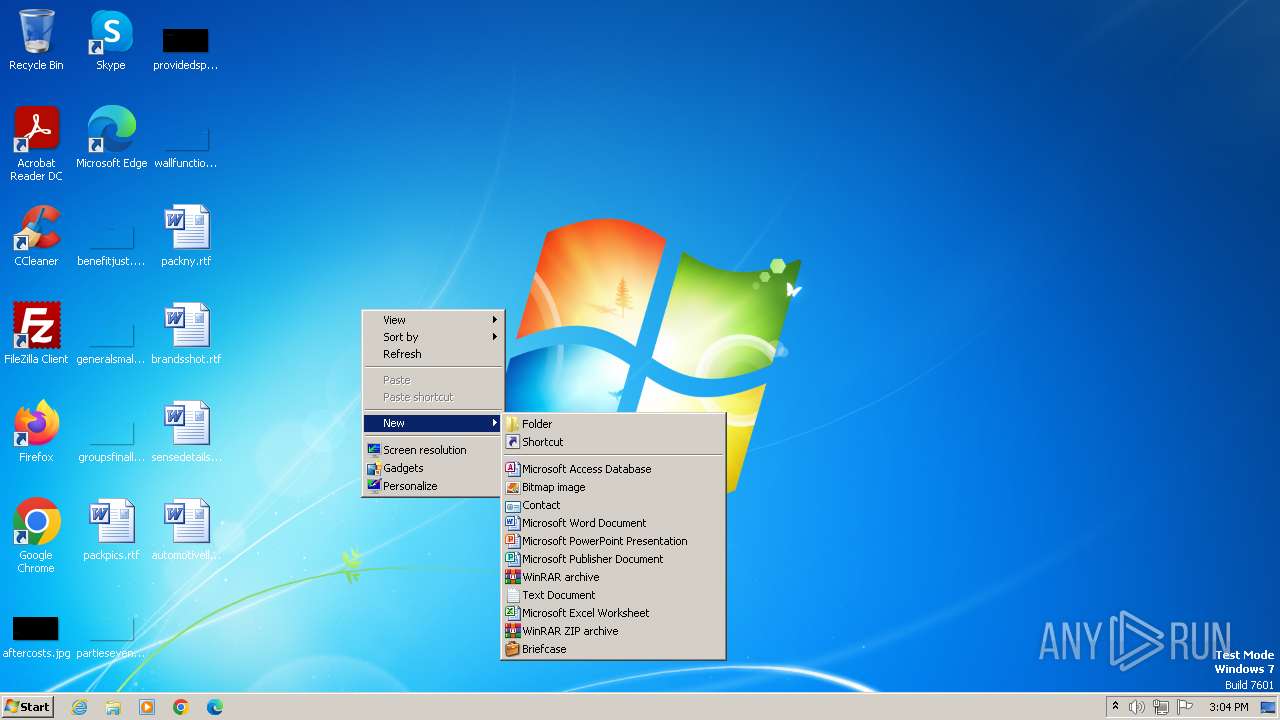Select the automotivell document icon
1280x720 pixels.
pos(186,530)
